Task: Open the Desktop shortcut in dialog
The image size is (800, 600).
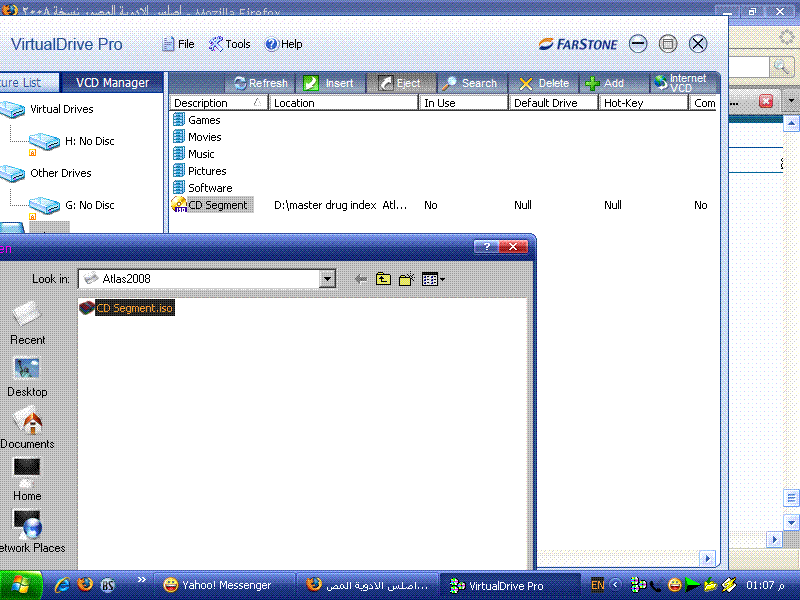Action: tap(27, 378)
